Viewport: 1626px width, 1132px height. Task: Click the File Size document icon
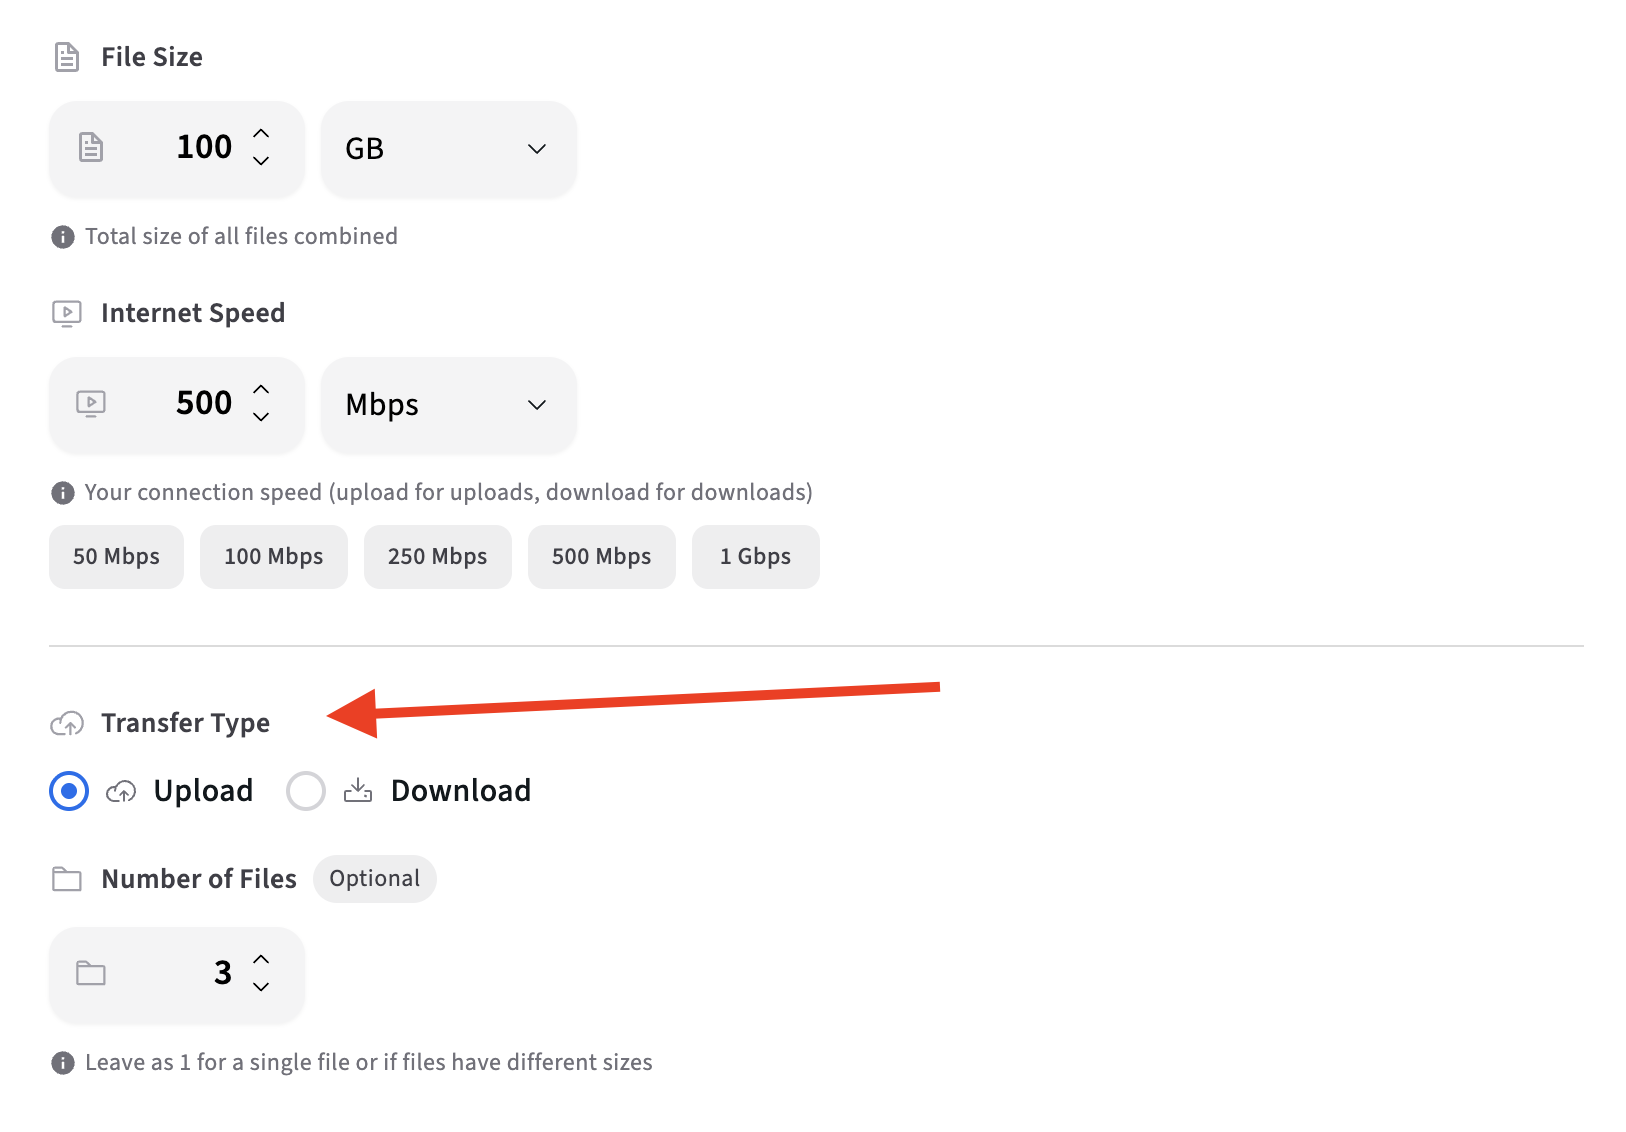(x=66, y=57)
